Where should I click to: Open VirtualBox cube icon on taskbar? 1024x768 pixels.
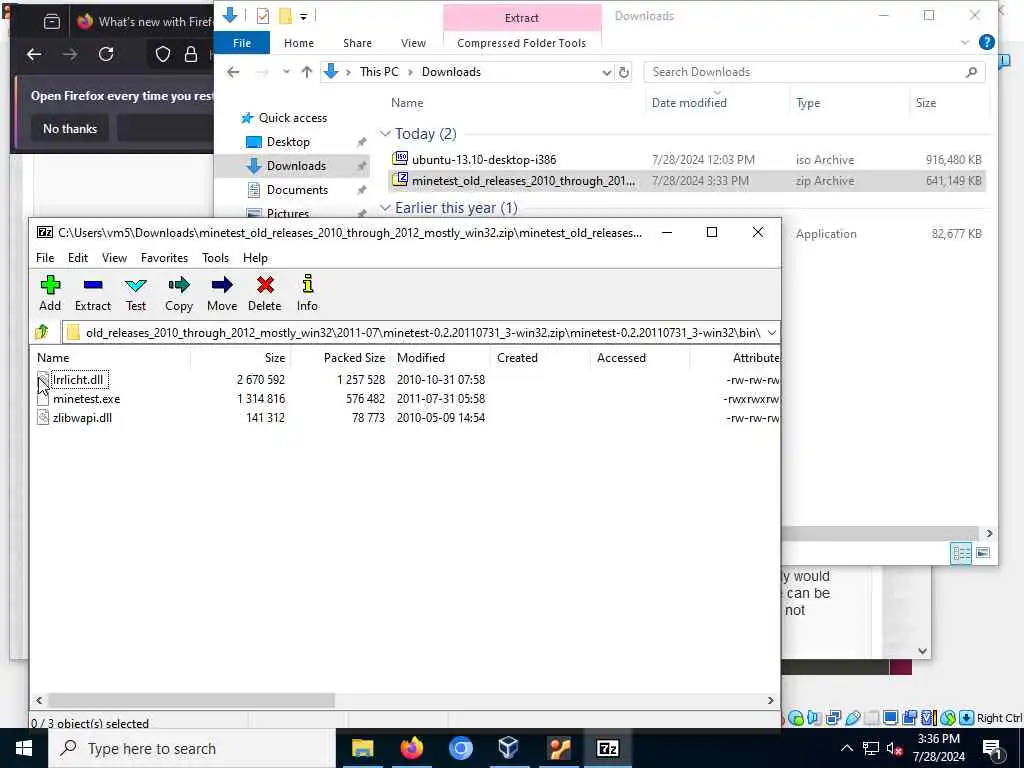pos(509,748)
